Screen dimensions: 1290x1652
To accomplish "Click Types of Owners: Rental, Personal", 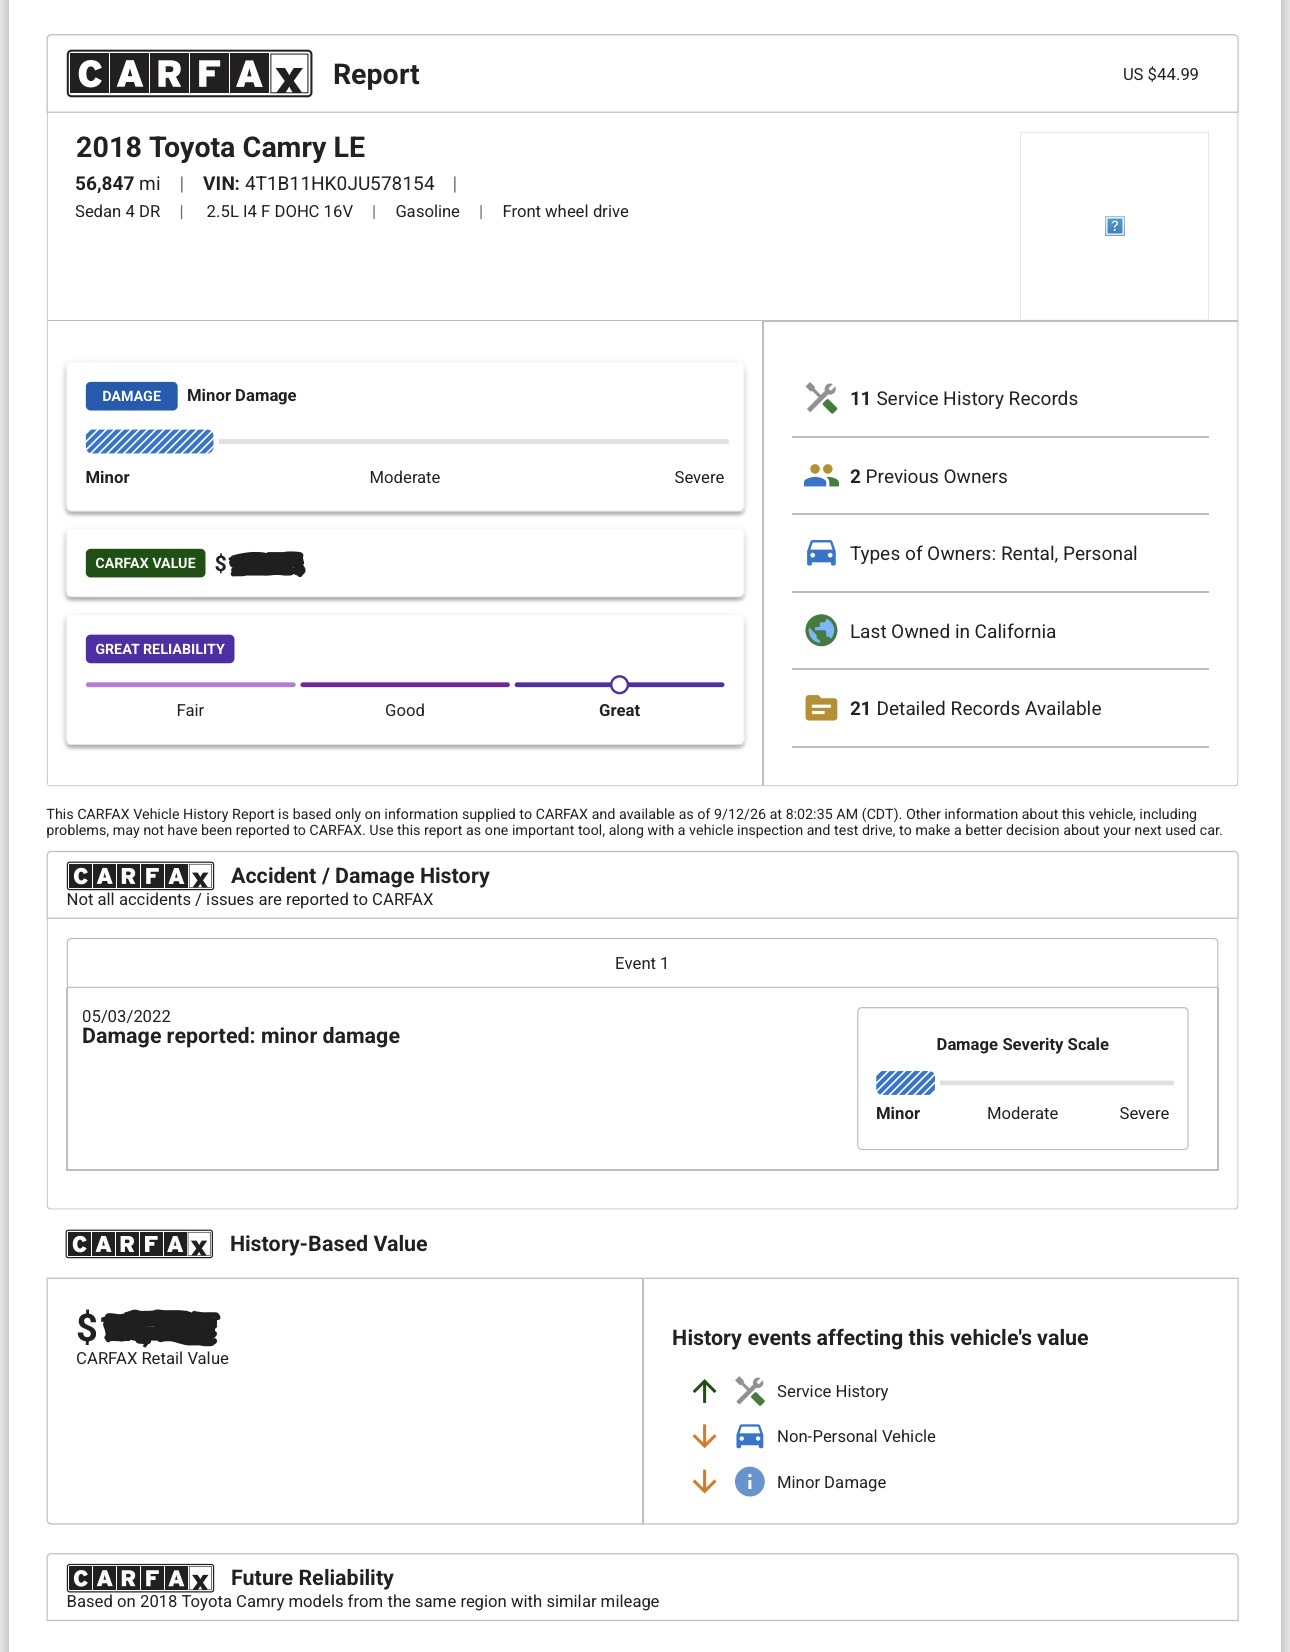I will click(994, 553).
